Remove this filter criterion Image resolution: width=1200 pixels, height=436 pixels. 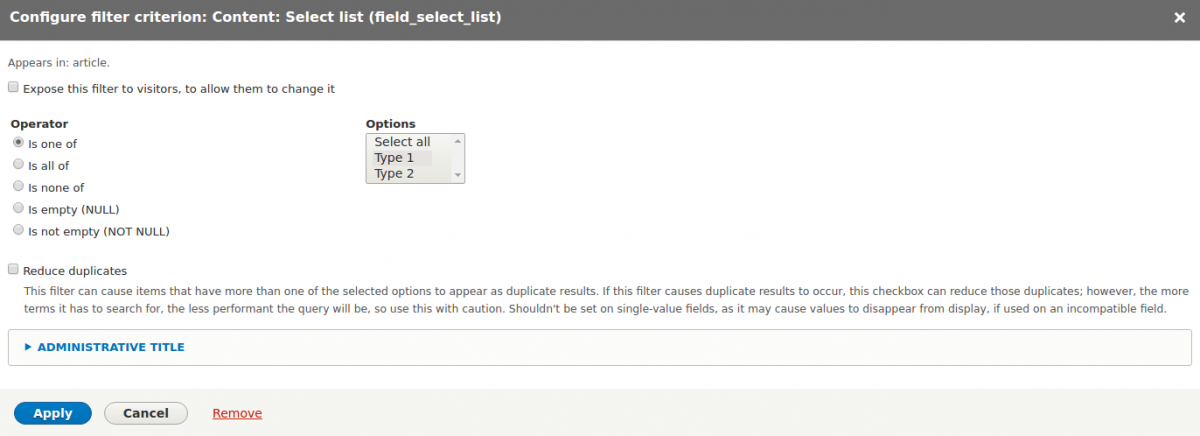(237, 413)
